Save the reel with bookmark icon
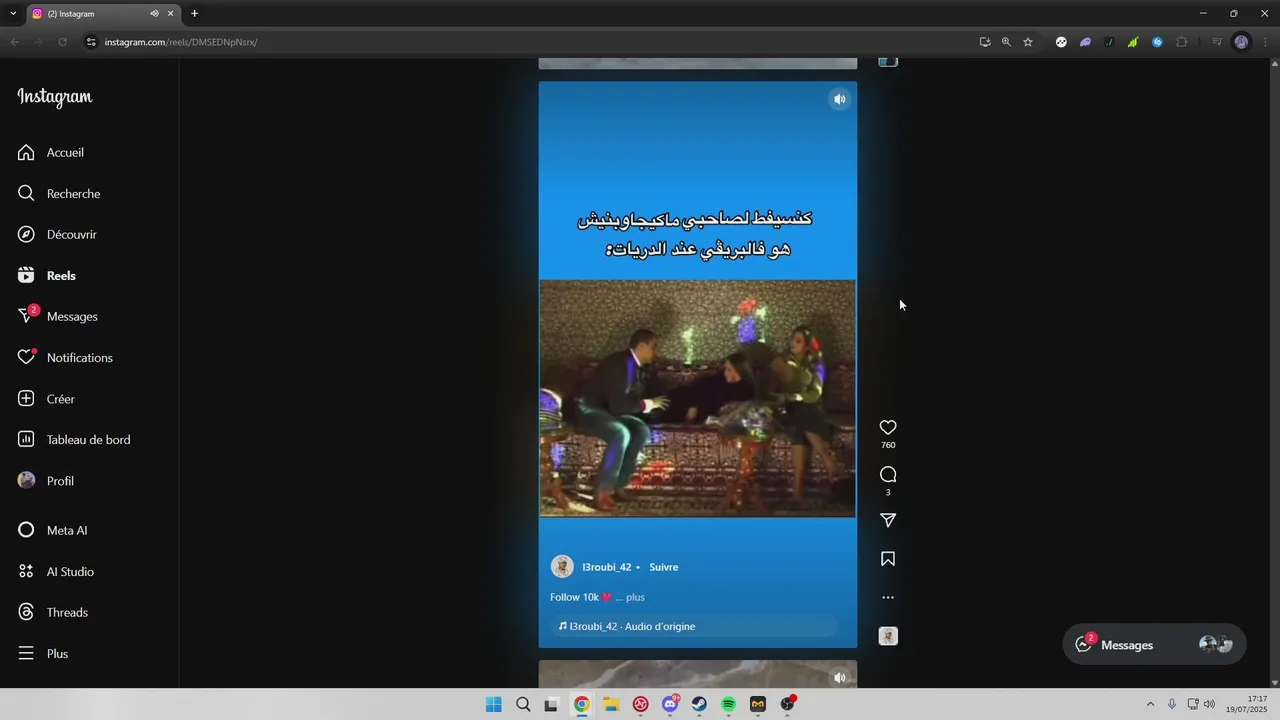1280x720 pixels. click(888, 559)
